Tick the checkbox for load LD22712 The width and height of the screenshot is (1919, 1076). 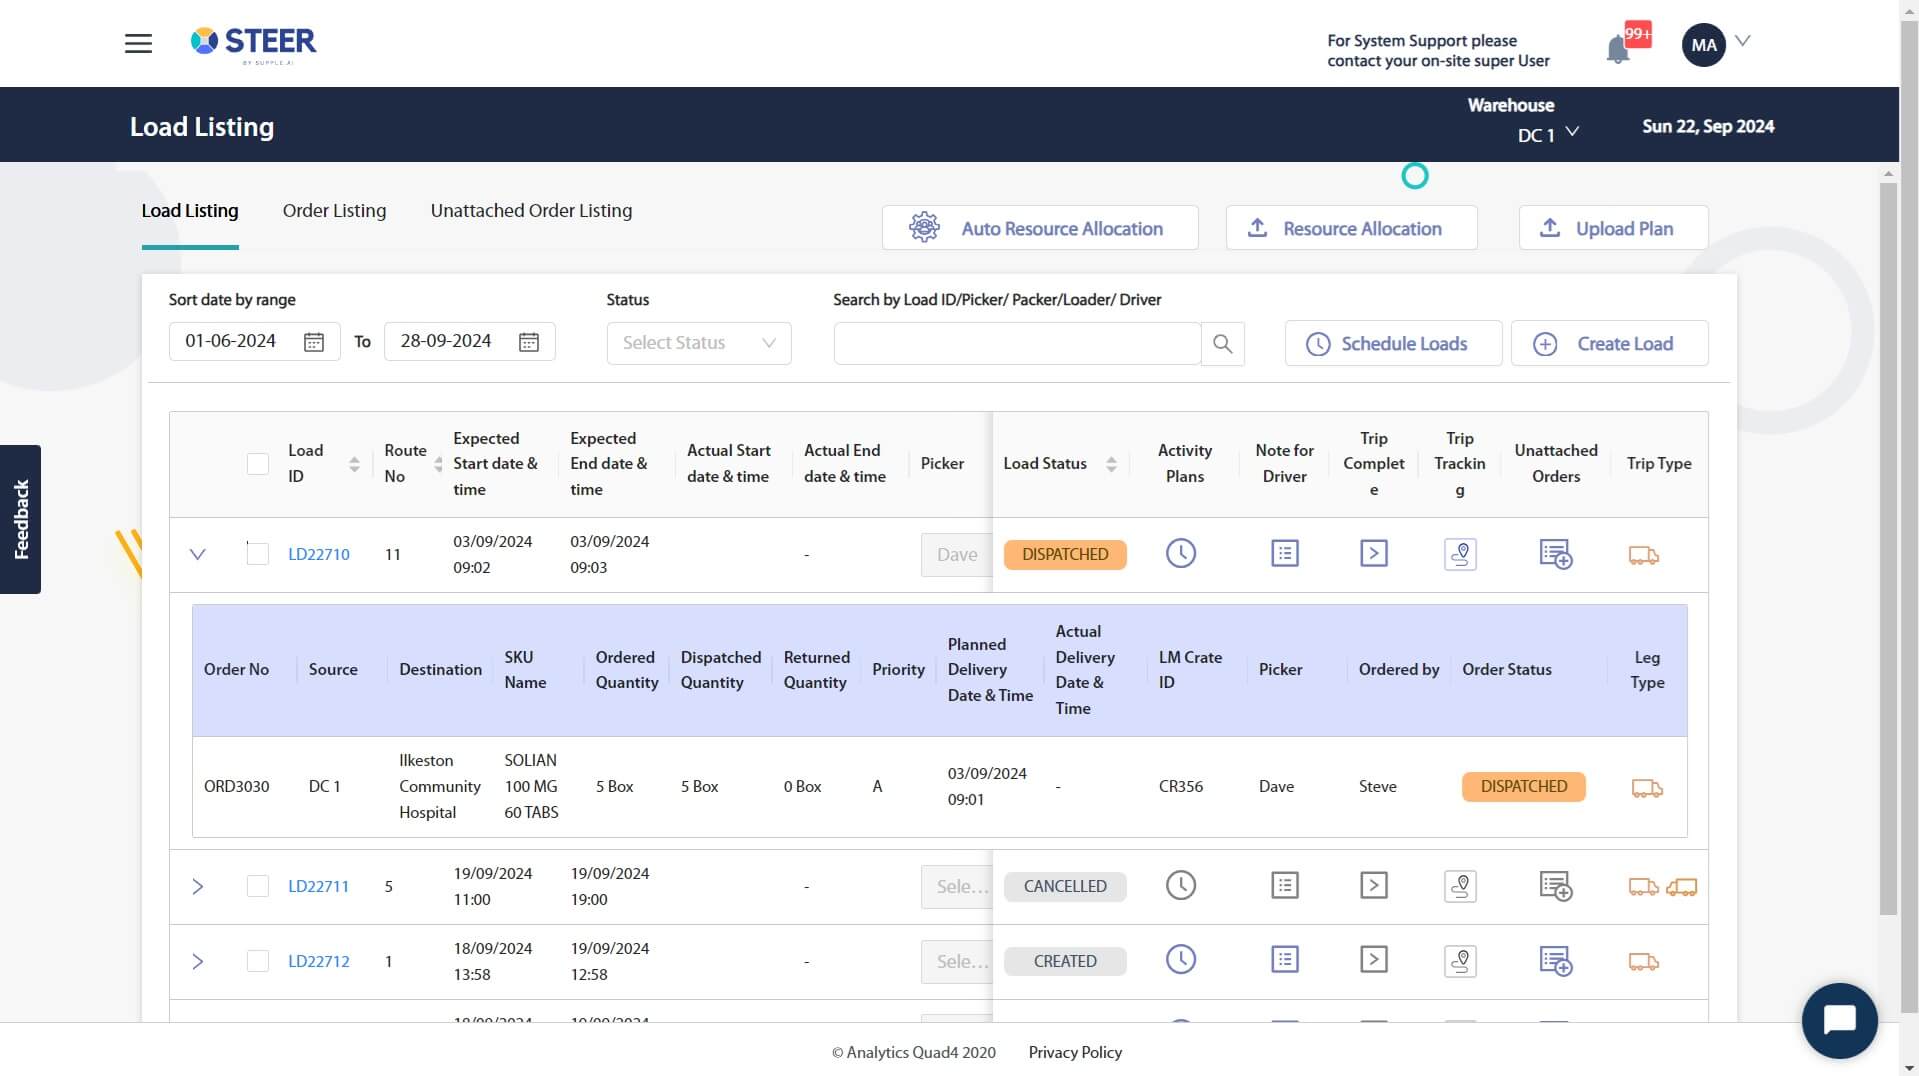click(x=258, y=961)
